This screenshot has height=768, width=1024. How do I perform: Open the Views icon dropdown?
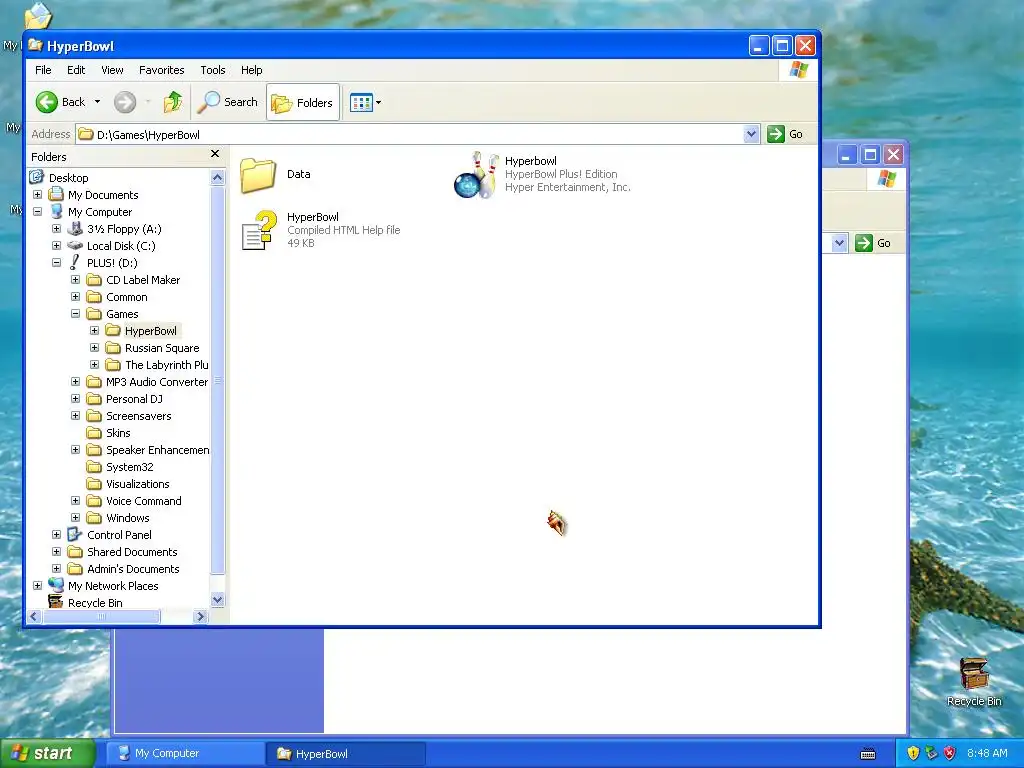[365, 103]
